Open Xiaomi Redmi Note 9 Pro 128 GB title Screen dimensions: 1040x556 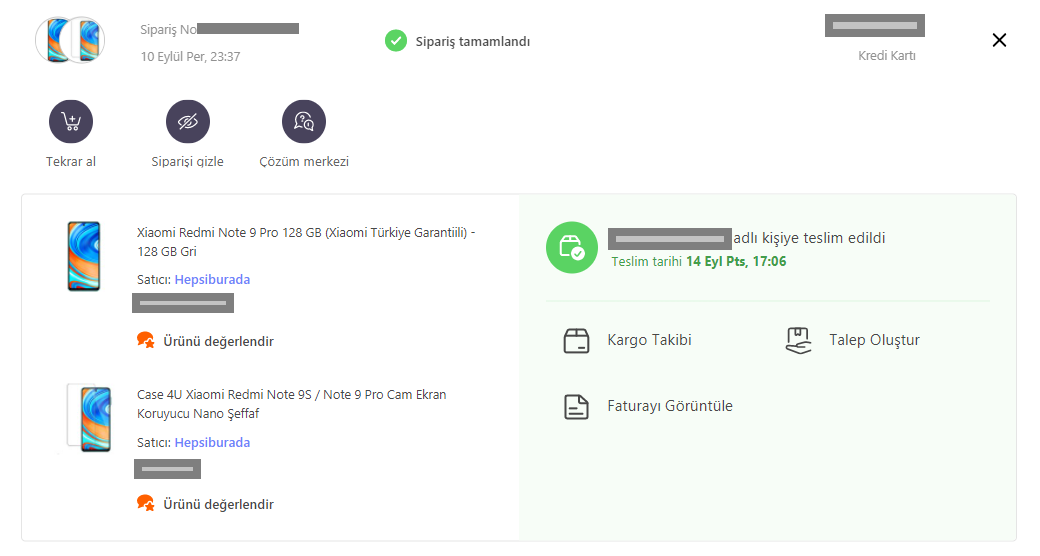(306, 242)
